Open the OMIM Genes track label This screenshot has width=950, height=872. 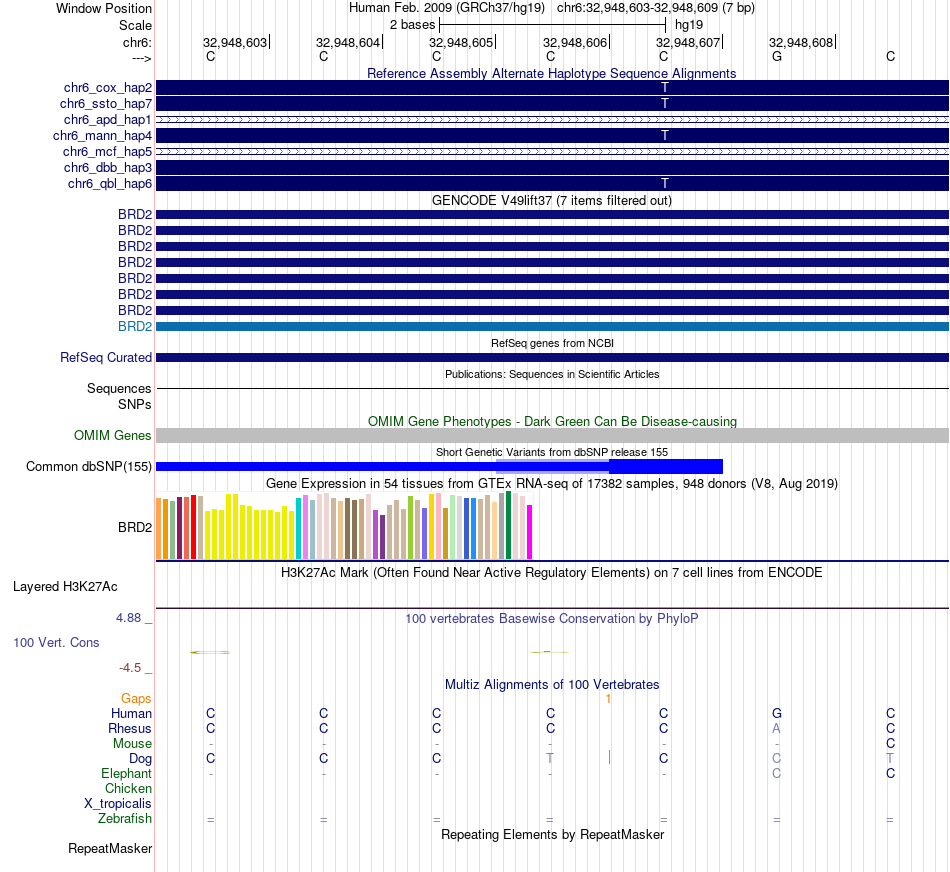click(113, 436)
